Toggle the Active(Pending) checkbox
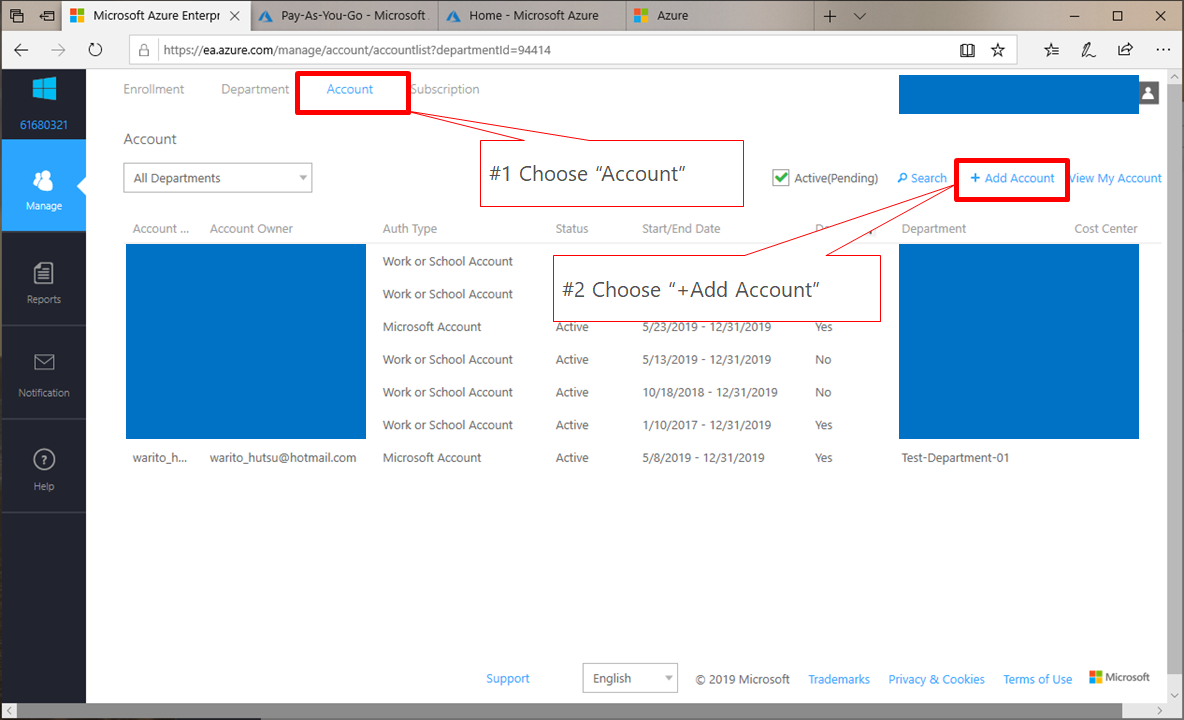 point(781,178)
